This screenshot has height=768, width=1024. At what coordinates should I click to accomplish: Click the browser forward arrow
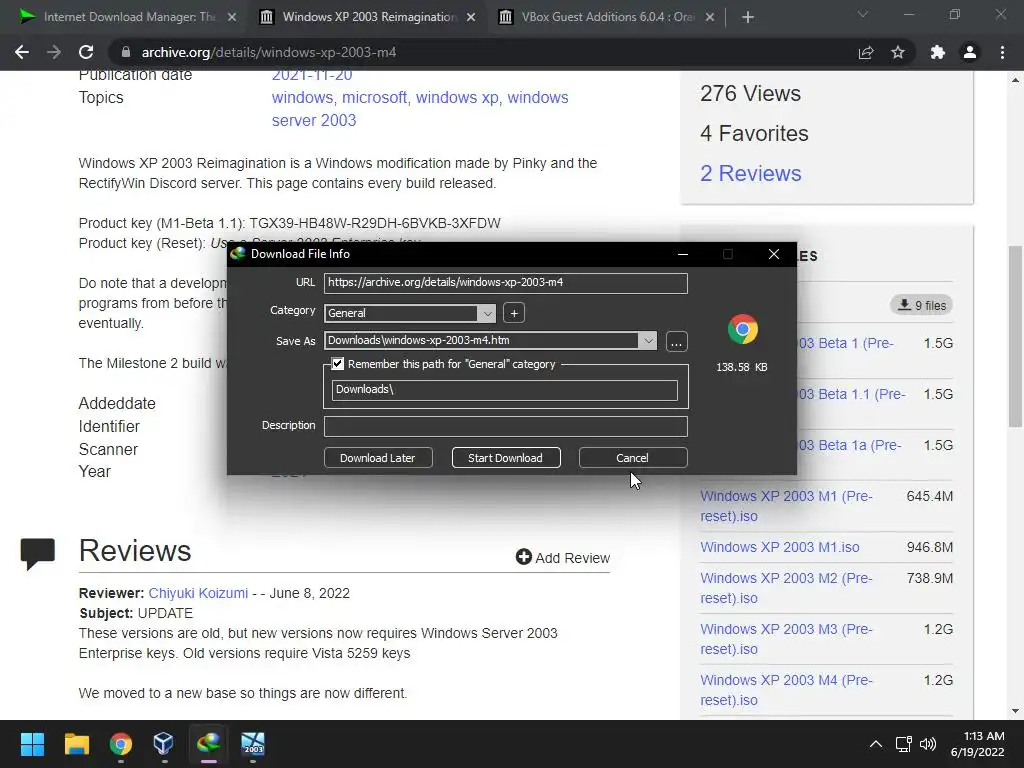point(54,52)
